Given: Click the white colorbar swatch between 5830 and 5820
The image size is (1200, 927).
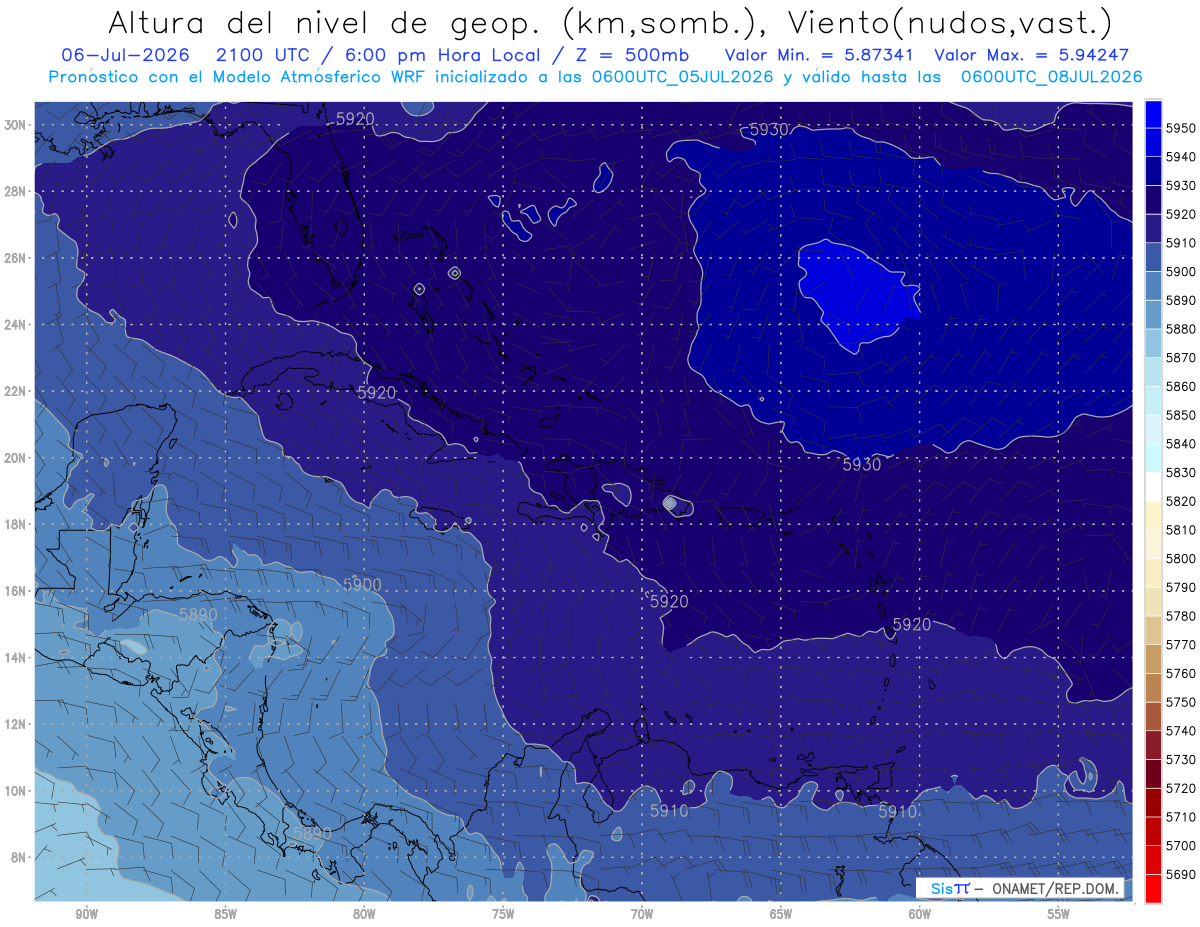Looking at the screenshot, I should point(1153,487).
